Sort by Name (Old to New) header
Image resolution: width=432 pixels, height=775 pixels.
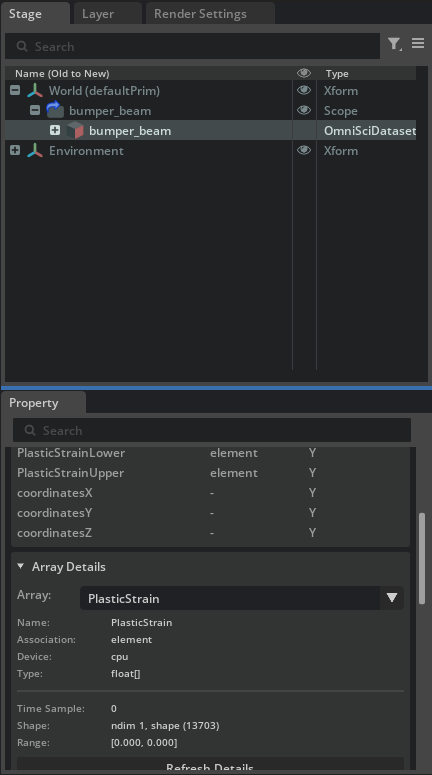(x=62, y=74)
